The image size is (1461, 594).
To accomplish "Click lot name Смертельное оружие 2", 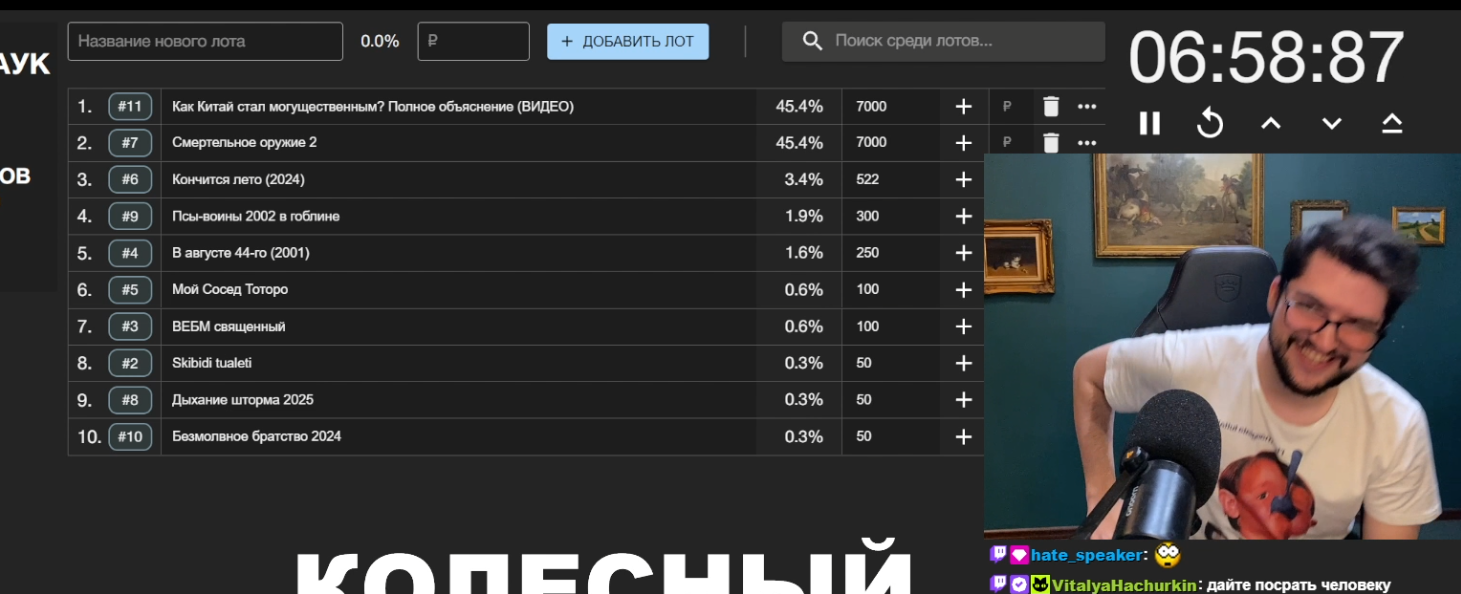I will click(x=244, y=143).
